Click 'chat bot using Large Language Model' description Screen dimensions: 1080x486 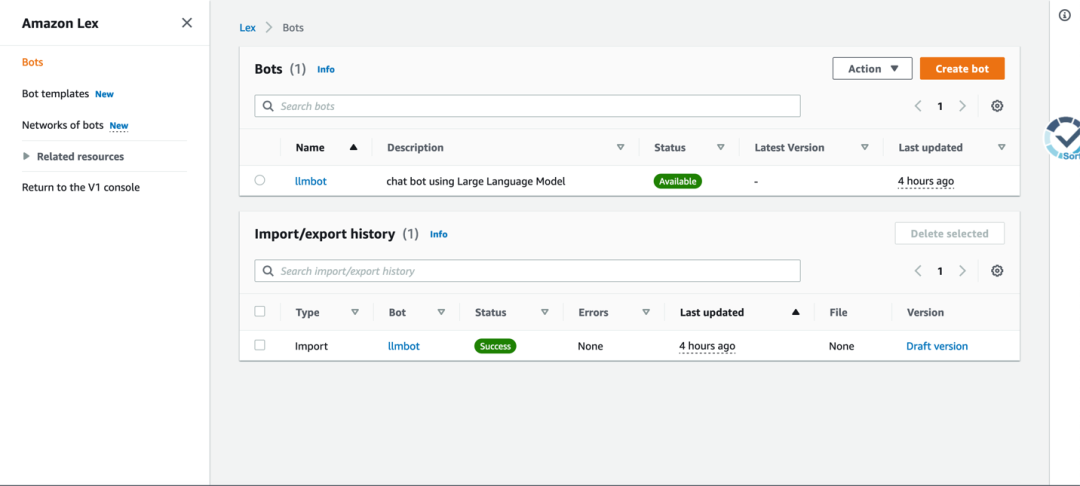tap(476, 181)
